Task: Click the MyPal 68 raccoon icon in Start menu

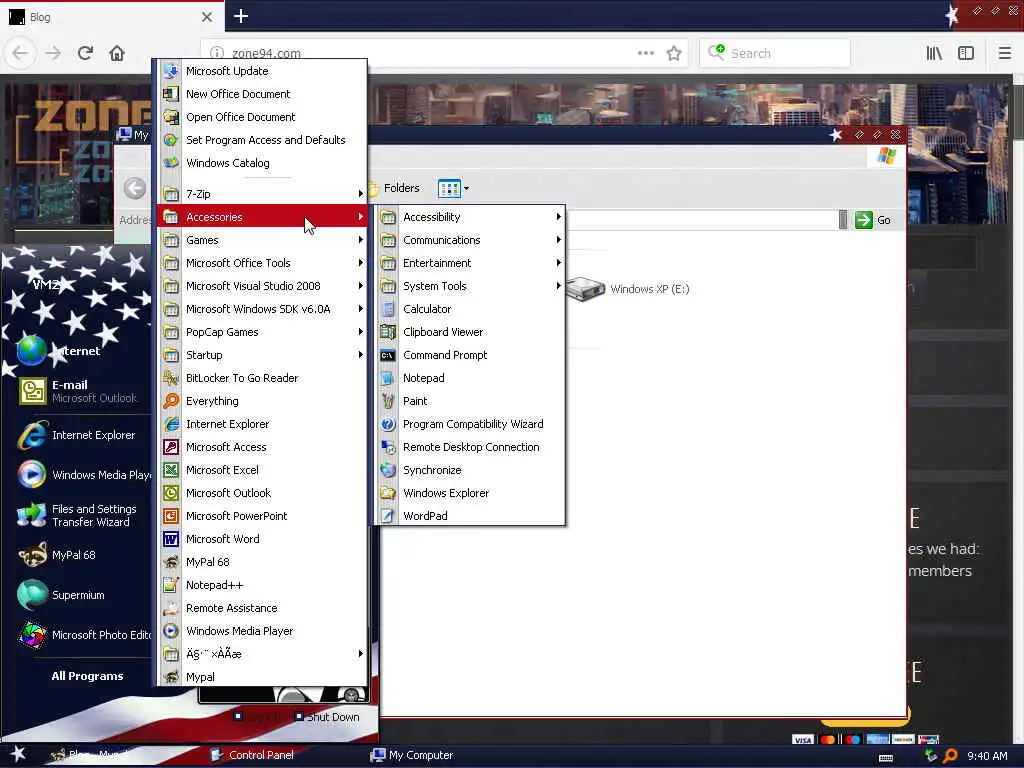Action: (32, 554)
